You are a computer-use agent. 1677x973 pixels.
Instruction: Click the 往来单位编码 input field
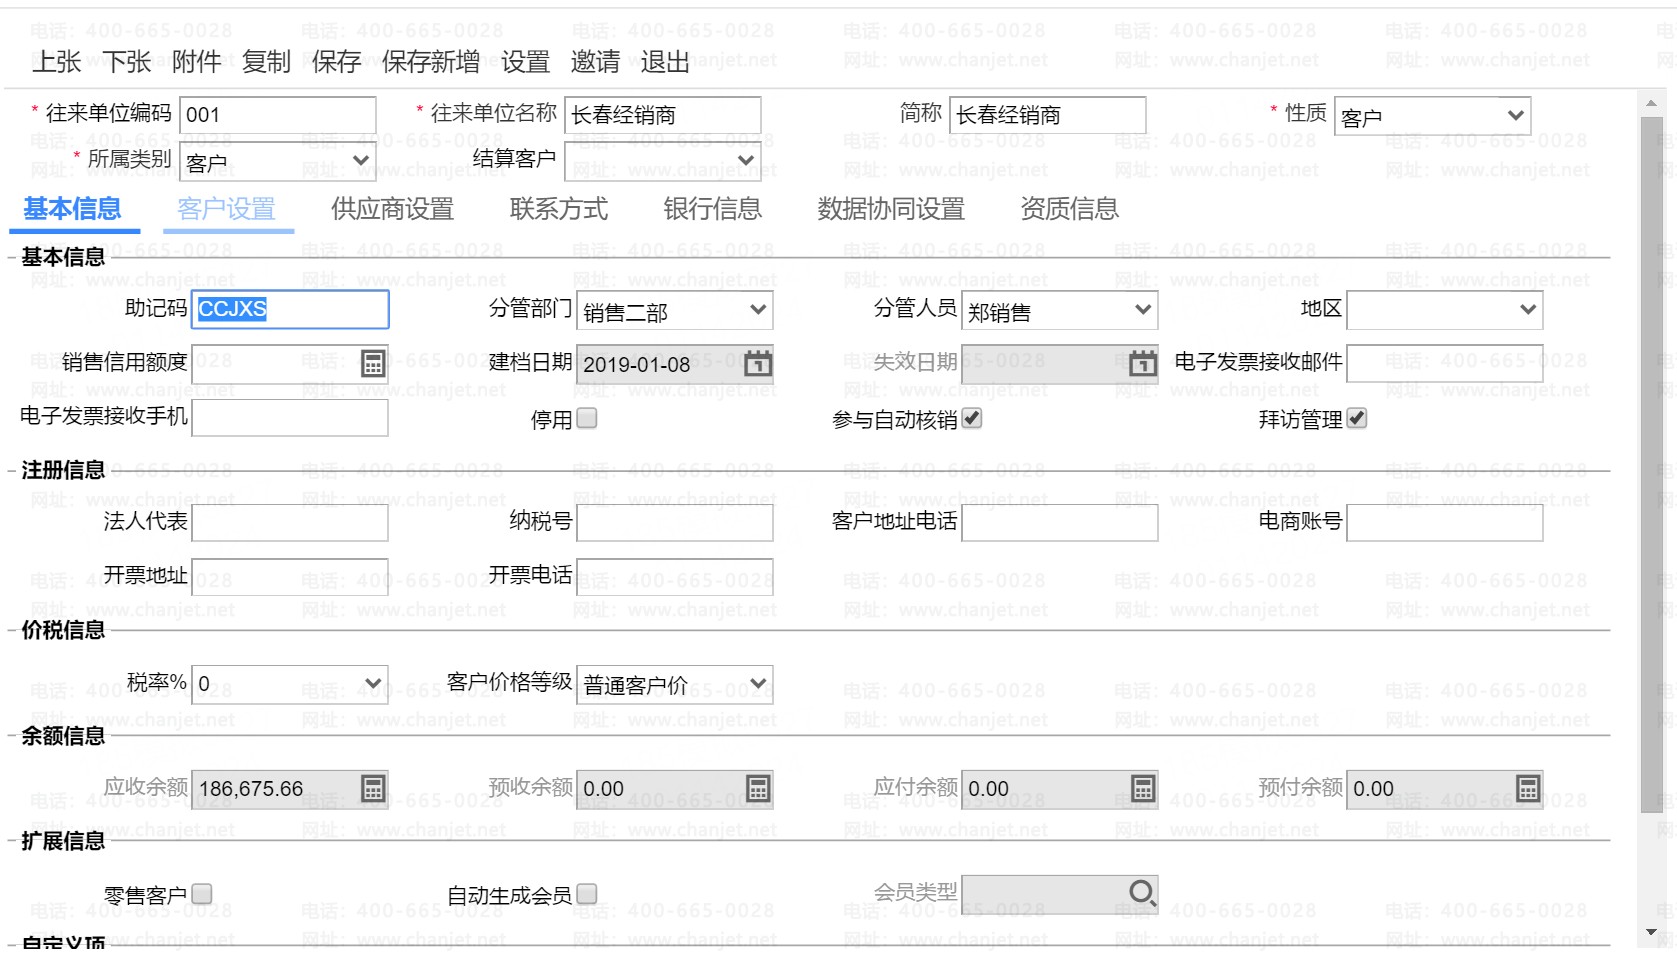pos(277,115)
